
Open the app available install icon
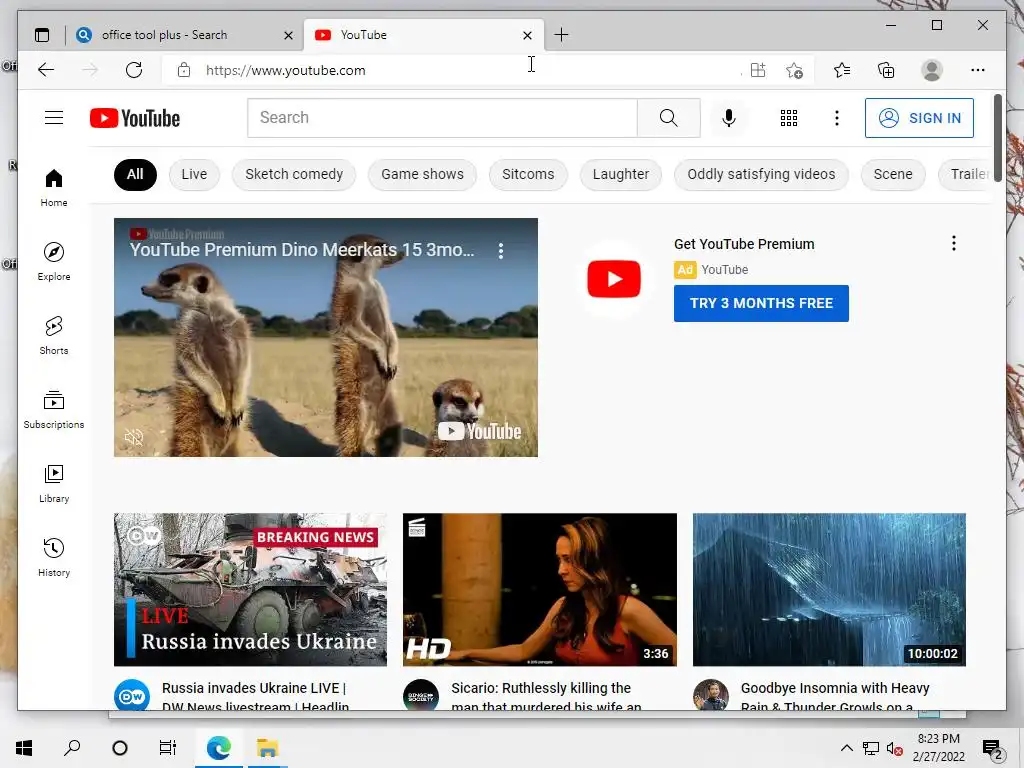pos(758,70)
